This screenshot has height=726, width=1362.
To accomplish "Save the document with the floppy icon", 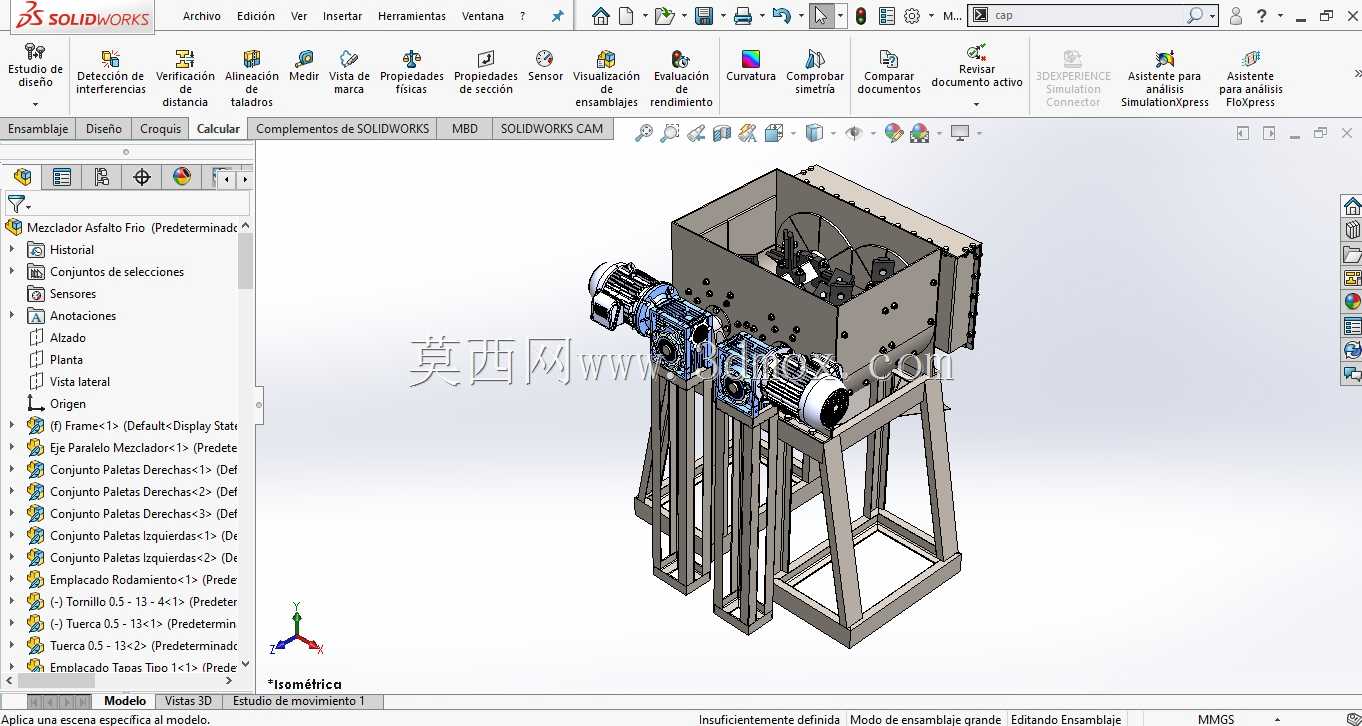I will coord(703,16).
